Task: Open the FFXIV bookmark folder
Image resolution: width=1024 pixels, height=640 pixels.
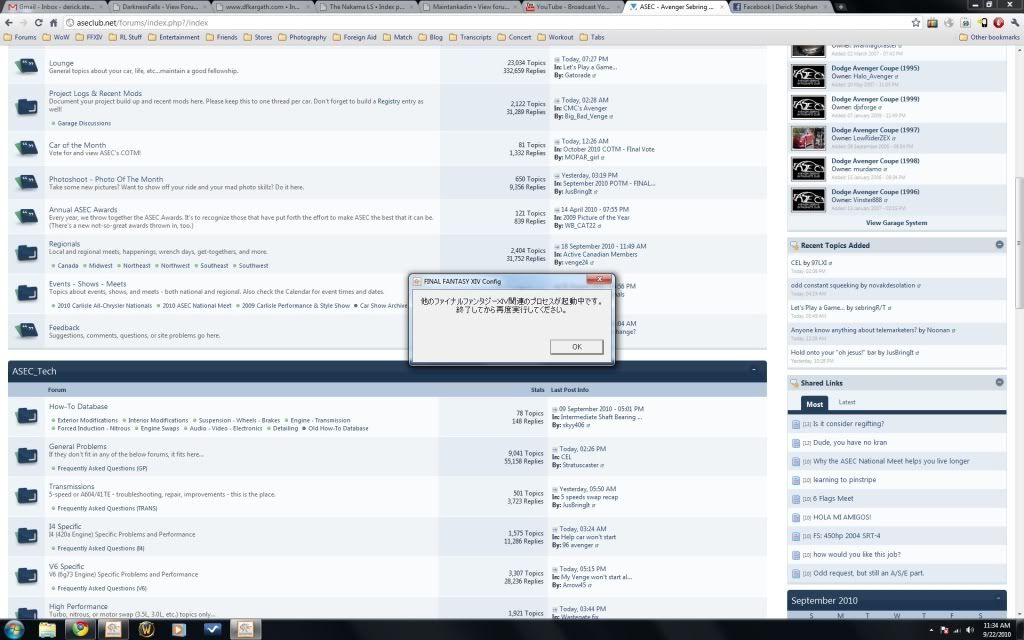Action: click(89, 37)
